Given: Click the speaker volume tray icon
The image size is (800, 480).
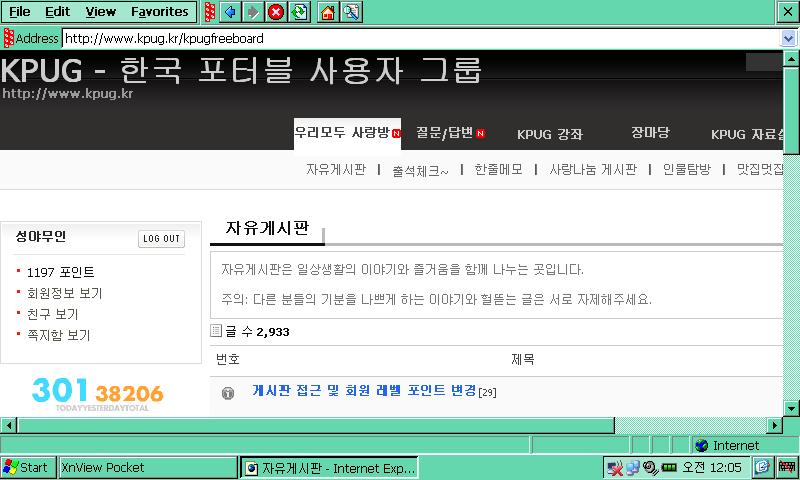Looking at the screenshot, I should [650, 467].
